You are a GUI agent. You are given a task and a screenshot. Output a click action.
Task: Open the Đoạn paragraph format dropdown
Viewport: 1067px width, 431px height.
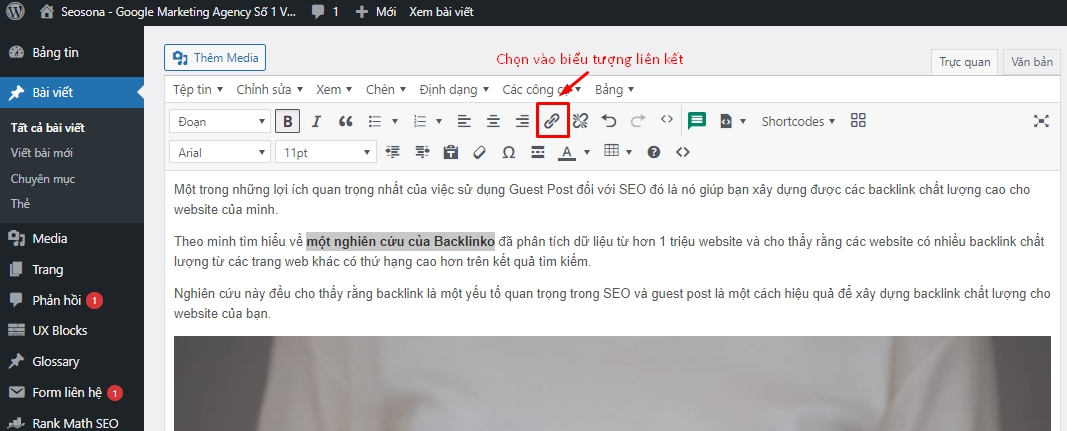[x=218, y=121]
